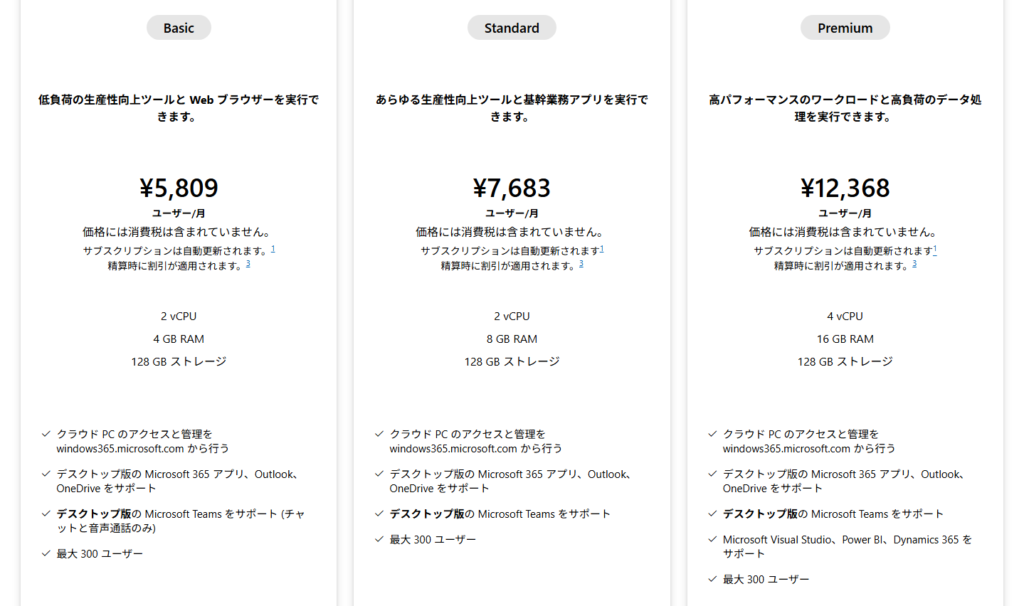Select the Premium plan label
The width and height of the screenshot is (1024, 606).
point(845,28)
